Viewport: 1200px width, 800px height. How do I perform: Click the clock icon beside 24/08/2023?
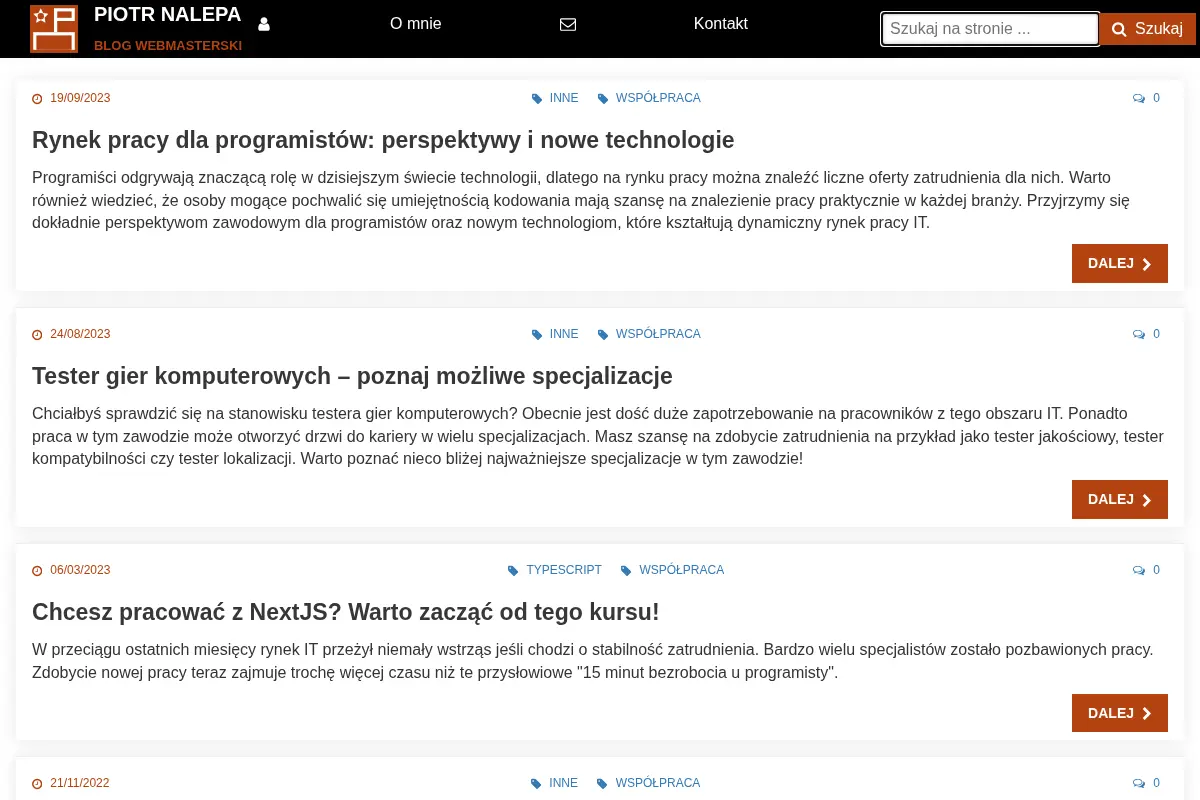point(38,334)
